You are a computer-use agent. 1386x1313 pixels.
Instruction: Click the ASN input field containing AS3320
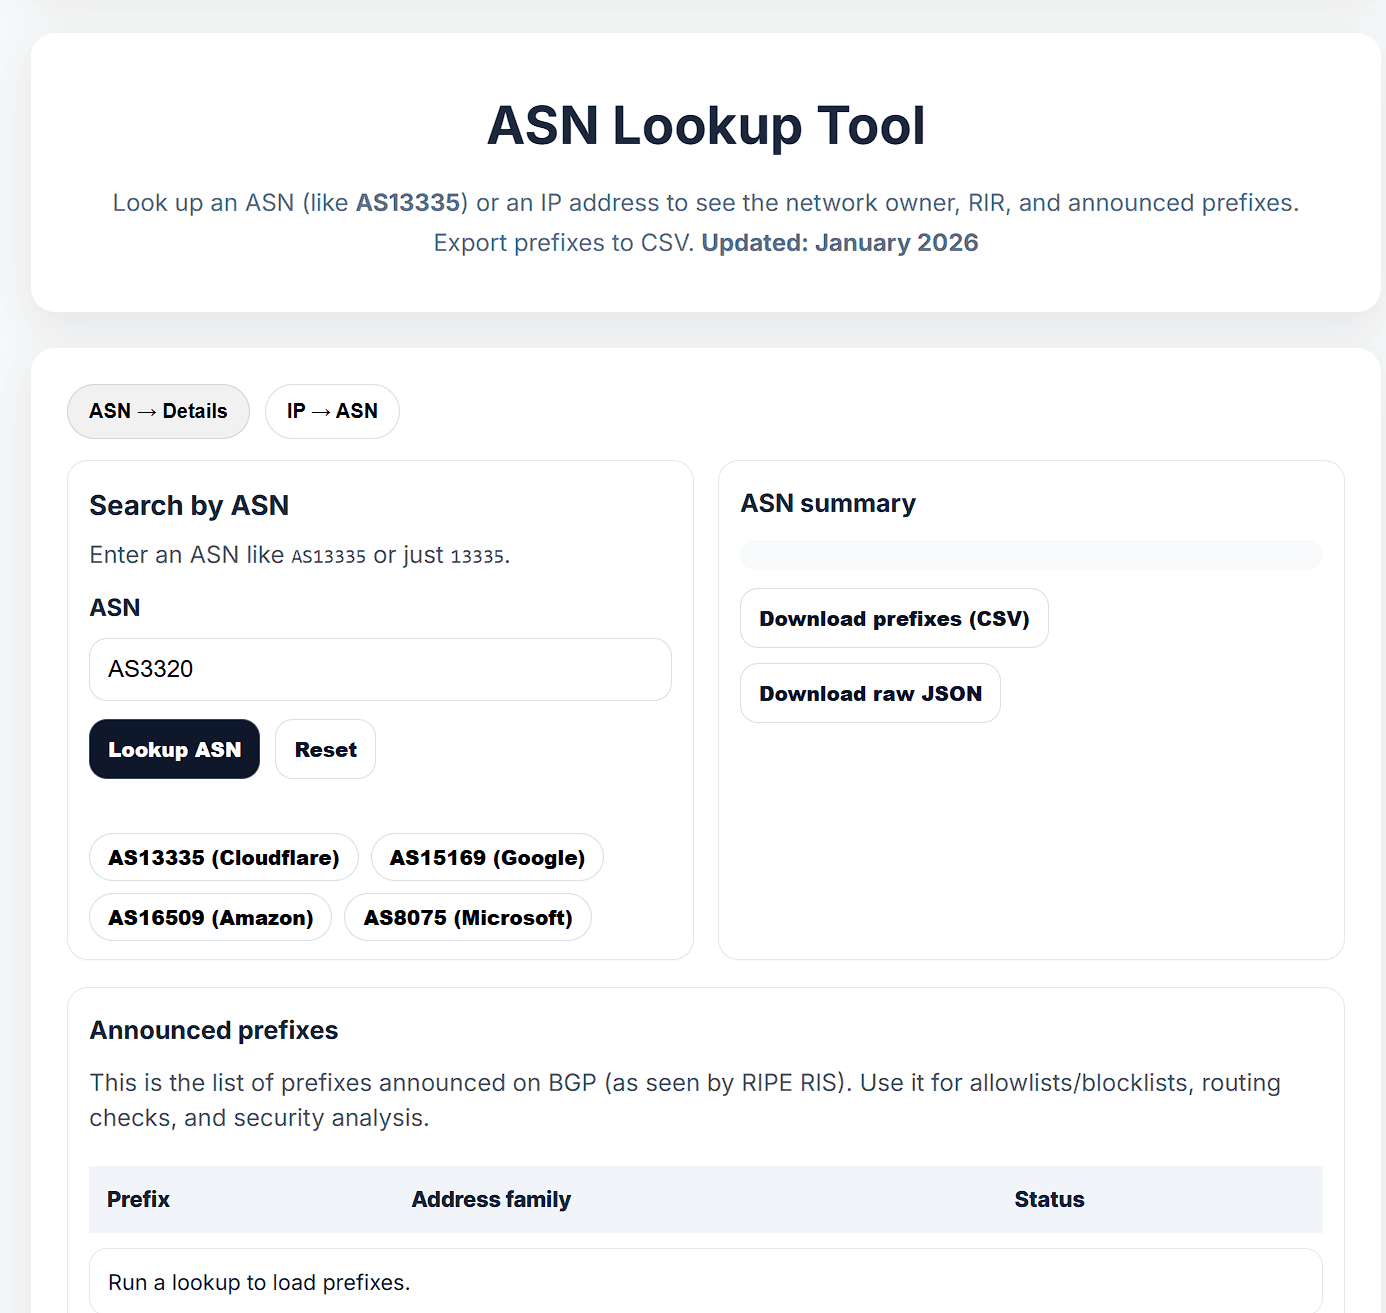point(380,669)
